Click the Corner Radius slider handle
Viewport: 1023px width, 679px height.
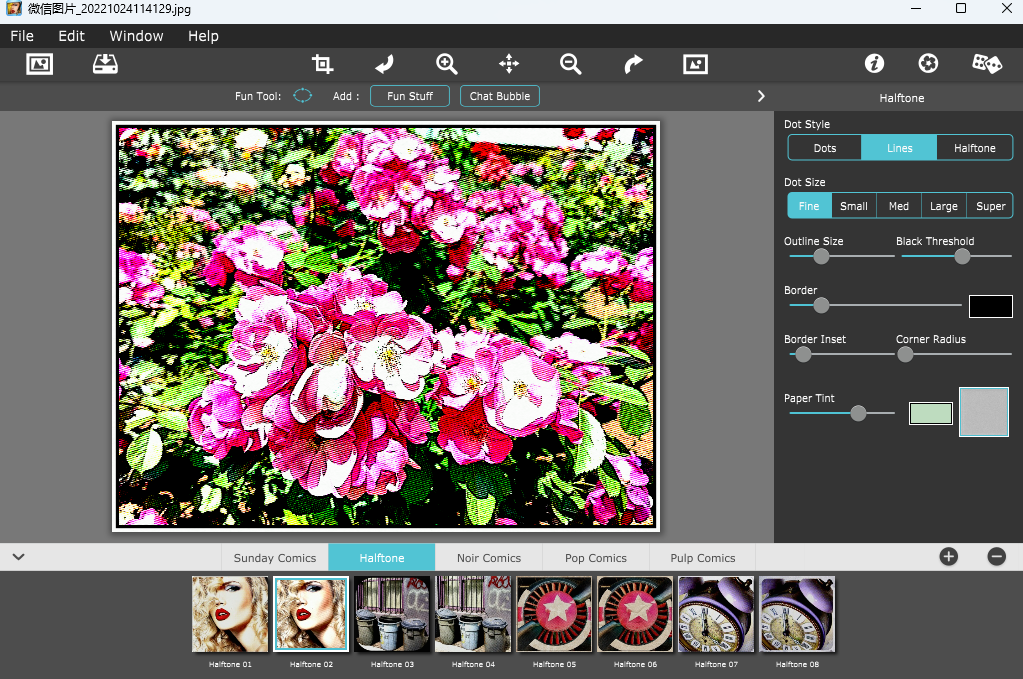click(x=905, y=354)
